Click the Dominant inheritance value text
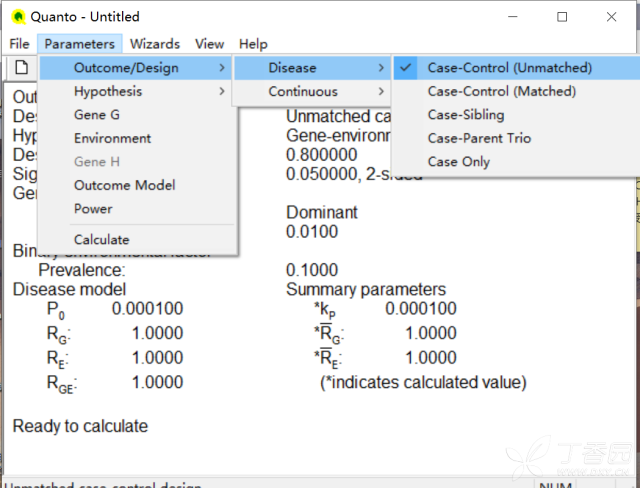The image size is (640, 488). pyautogui.click(x=322, y=213)
